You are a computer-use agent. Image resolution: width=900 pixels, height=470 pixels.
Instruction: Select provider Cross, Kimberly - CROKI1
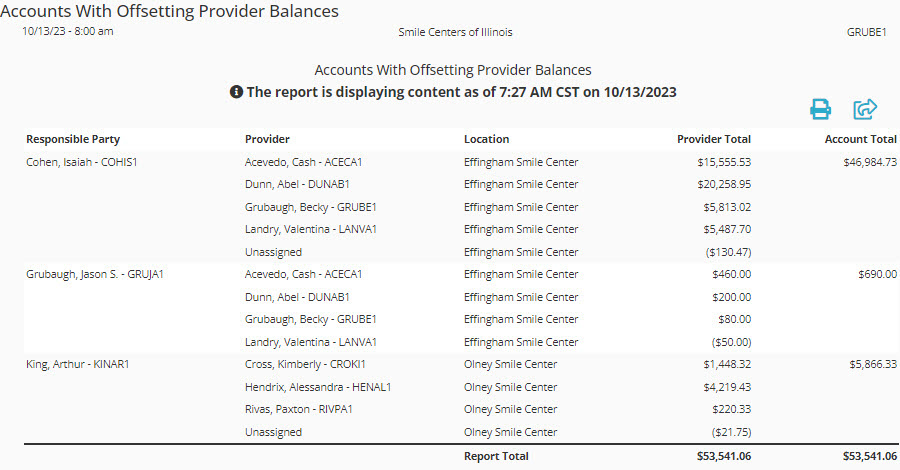point(305,364)
